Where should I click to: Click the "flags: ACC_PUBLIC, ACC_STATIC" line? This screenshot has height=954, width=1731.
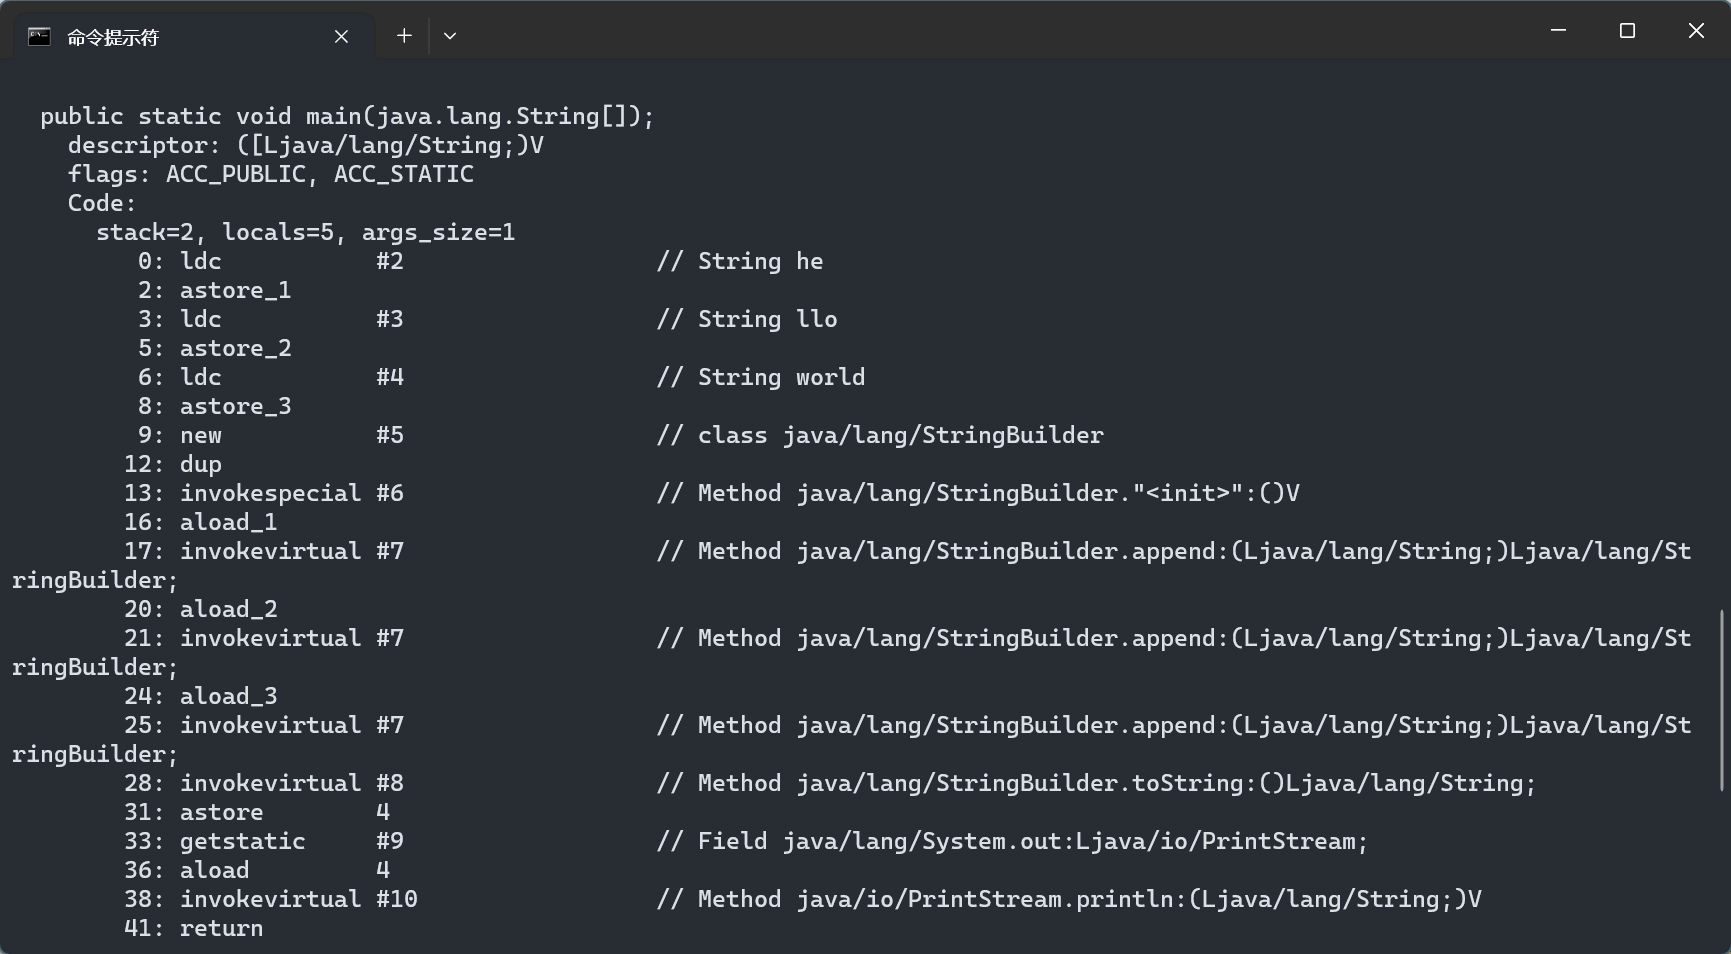pos(270,174)
